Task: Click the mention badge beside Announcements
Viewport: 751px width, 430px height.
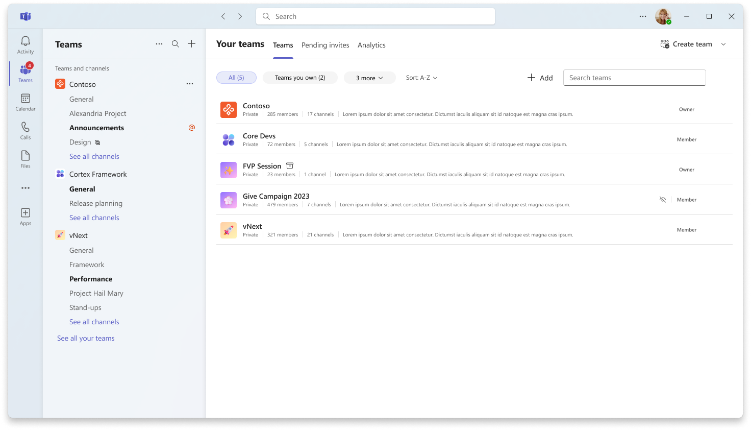Action: point(192,128)
